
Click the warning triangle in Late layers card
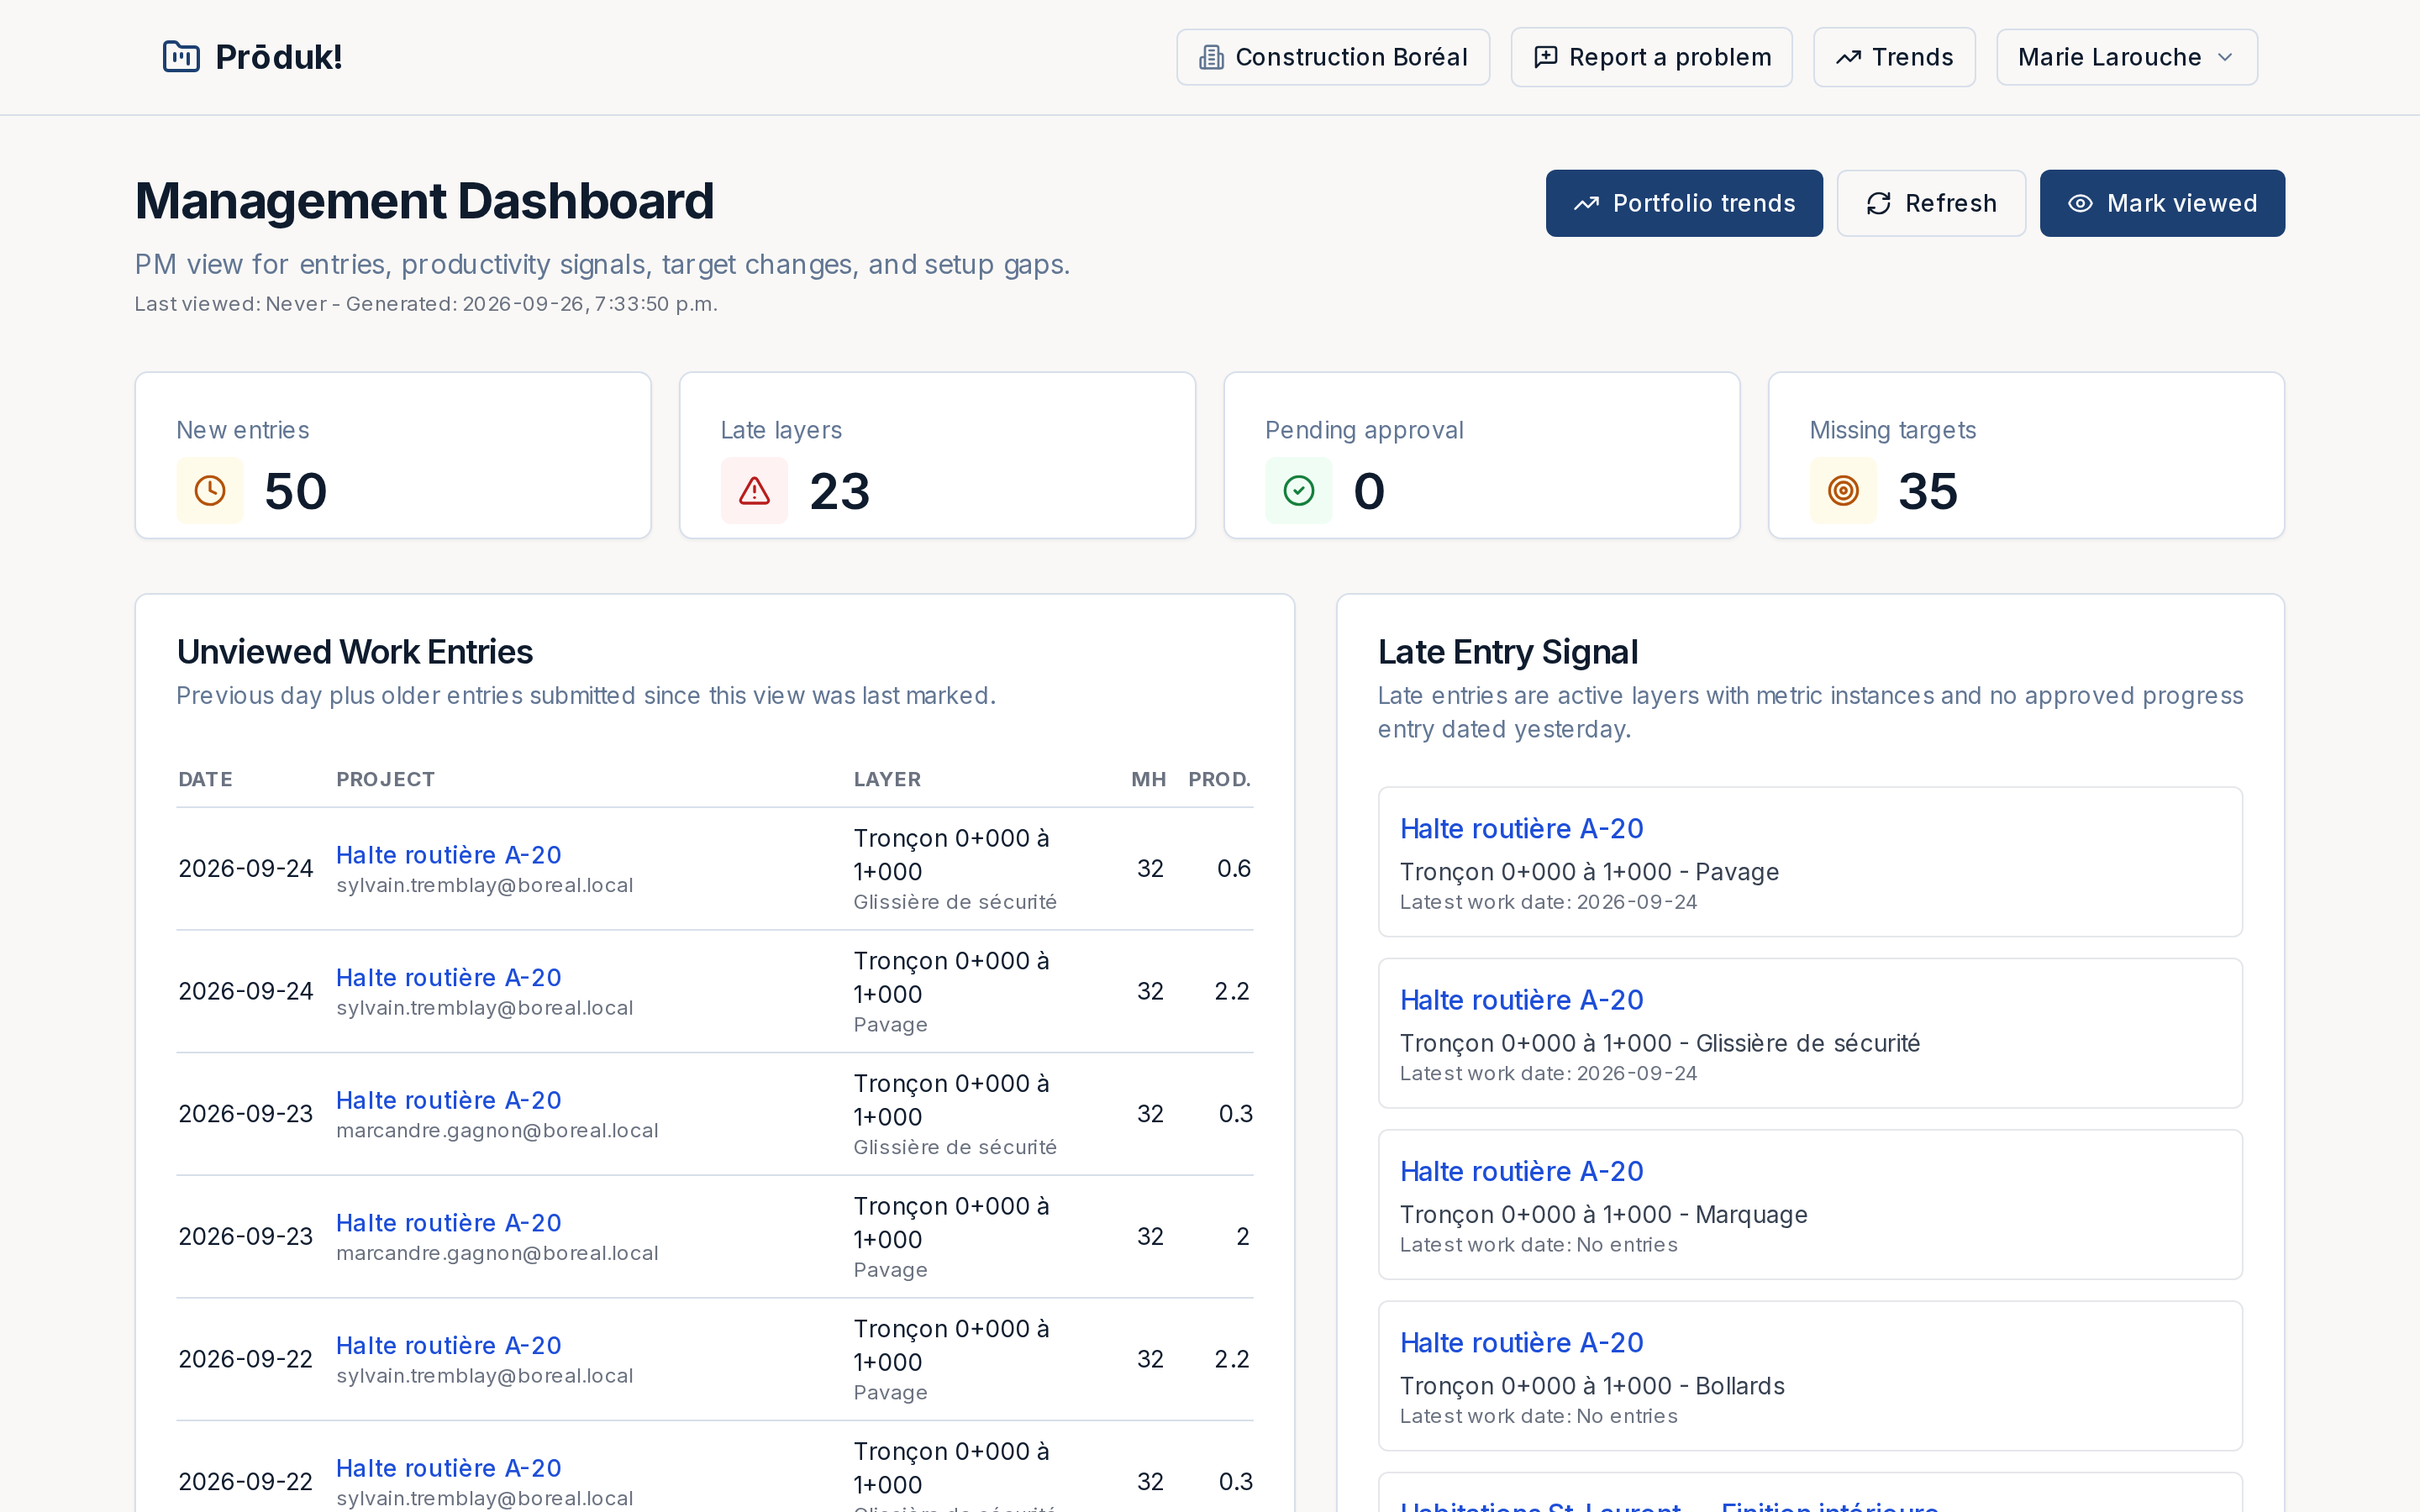pyautogui.click(x=754, y=491)
